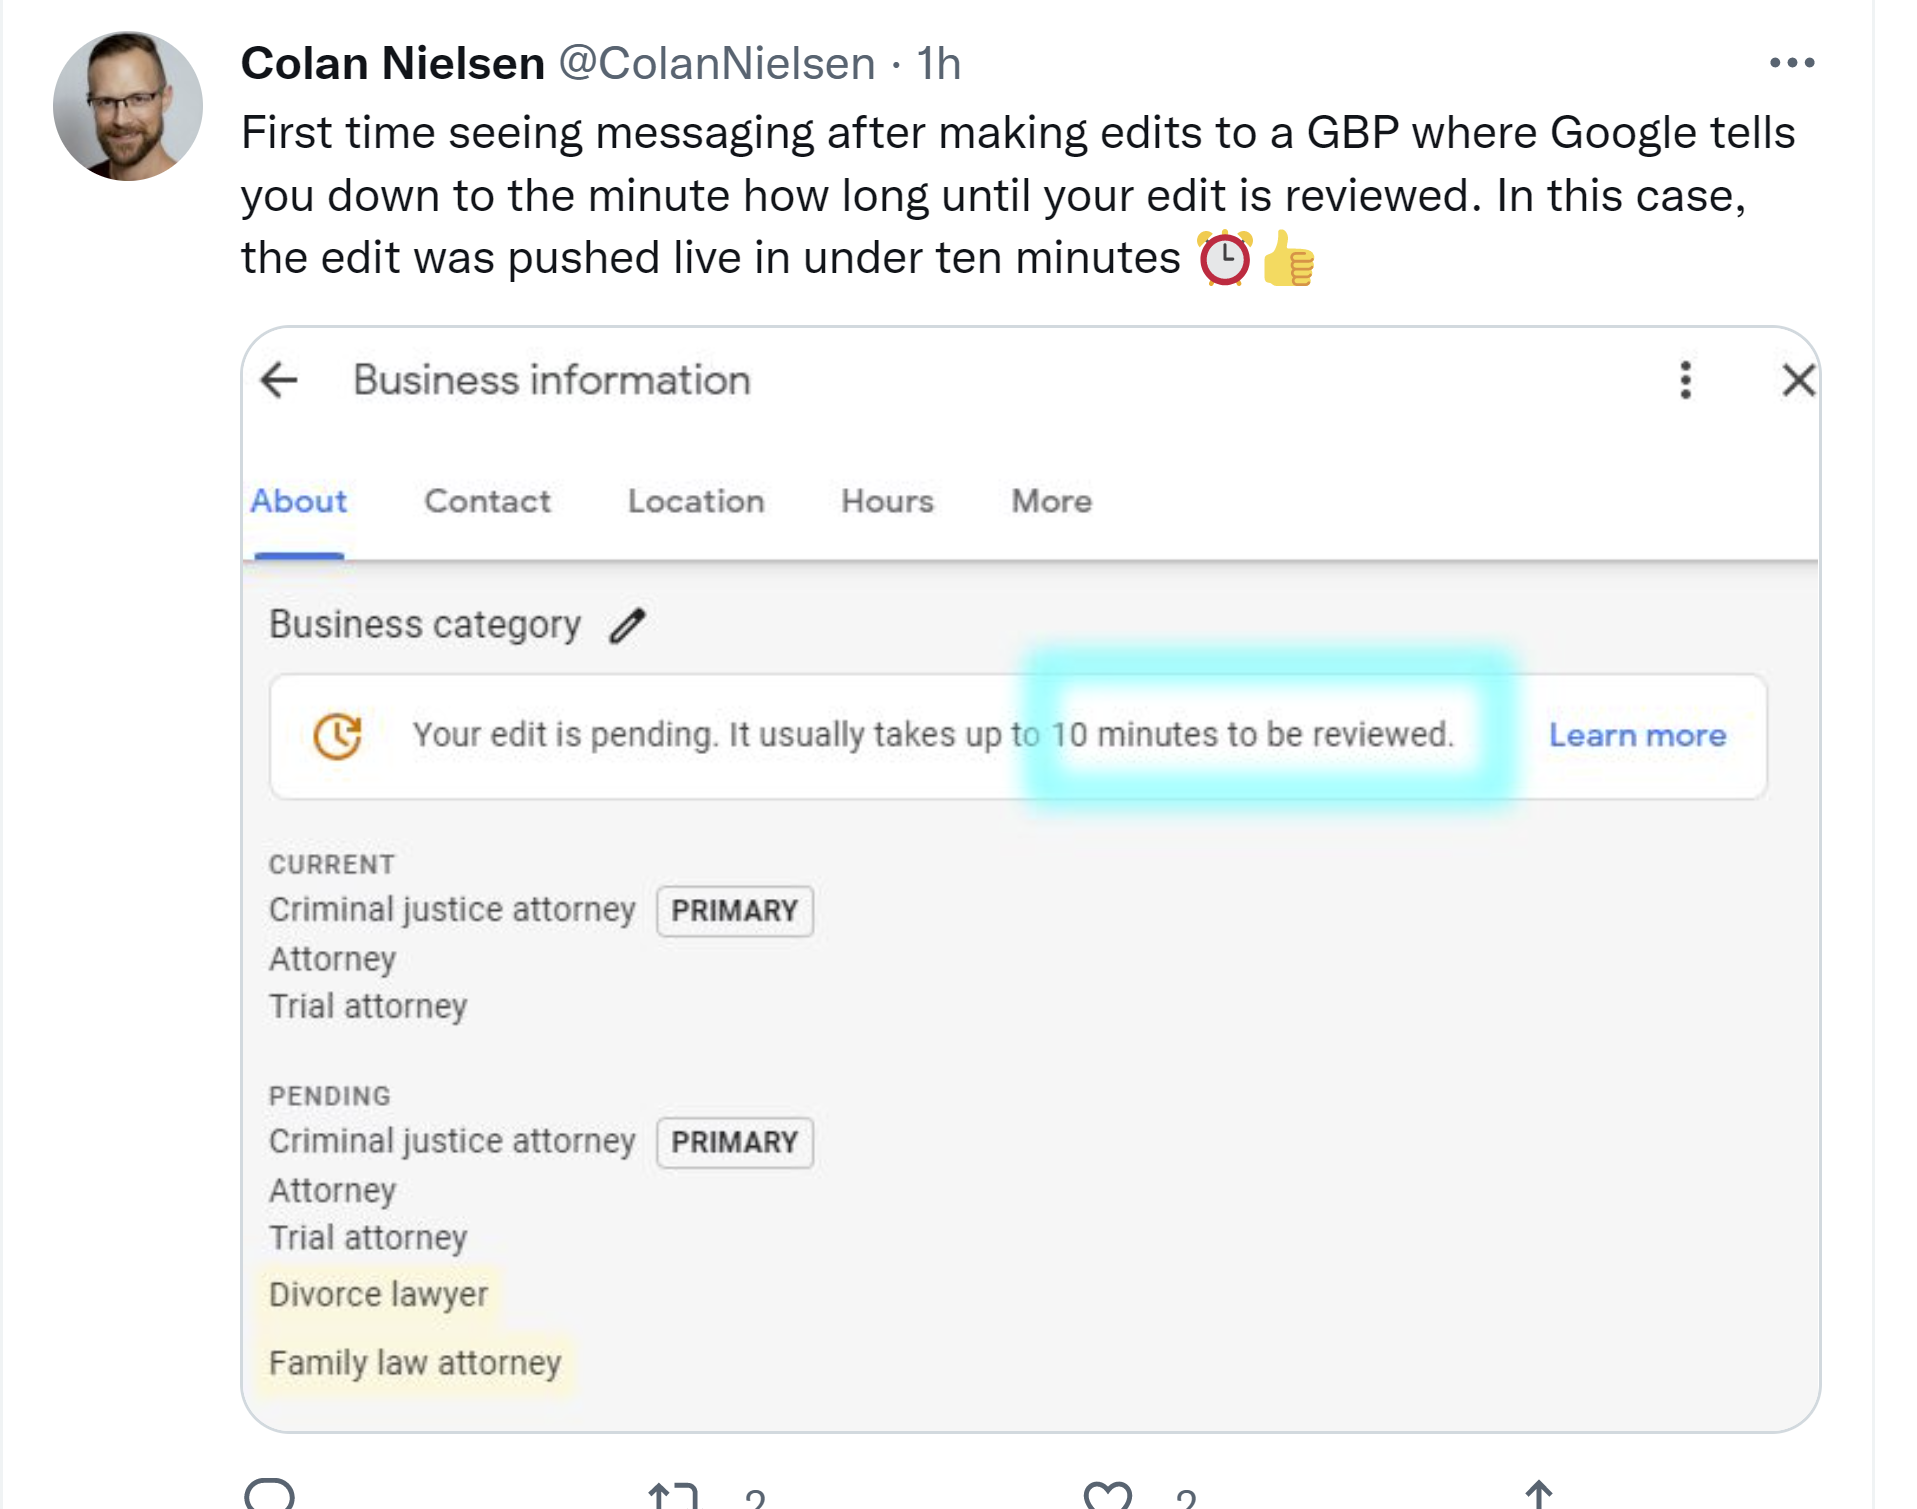Close the Business information panel

point(1798,380)
